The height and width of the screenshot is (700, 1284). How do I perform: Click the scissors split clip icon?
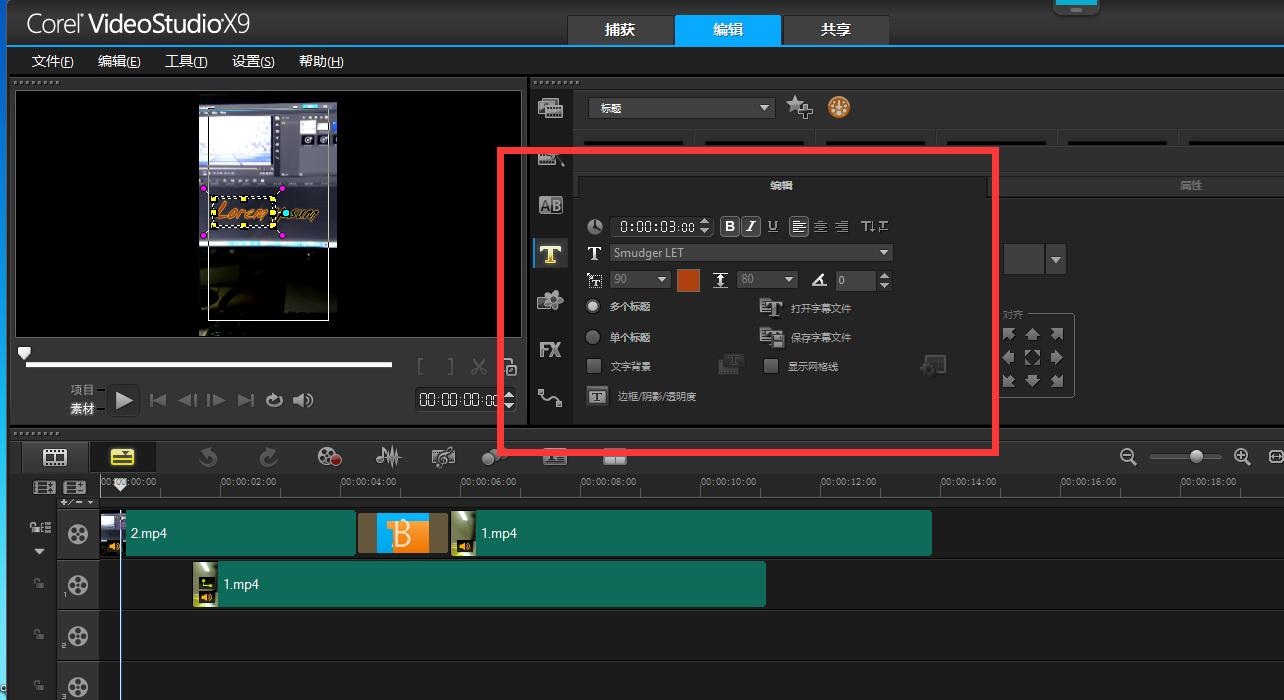click(x=479, y=368)
